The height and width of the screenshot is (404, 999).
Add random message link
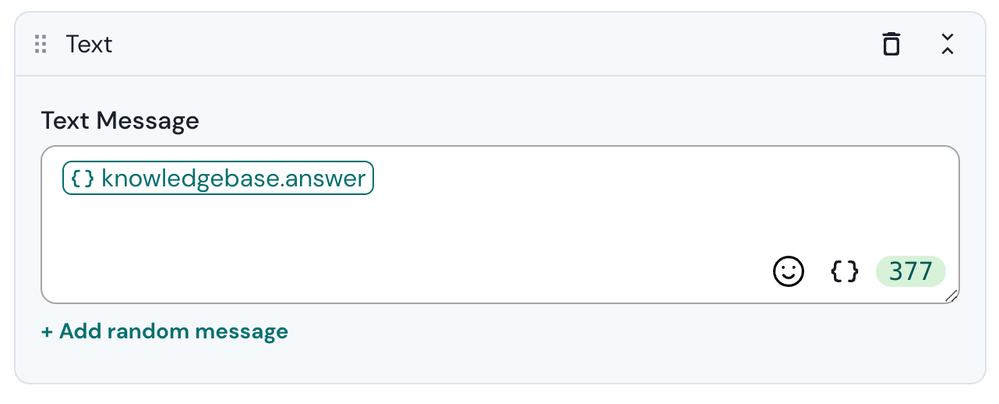pos(164,331)
